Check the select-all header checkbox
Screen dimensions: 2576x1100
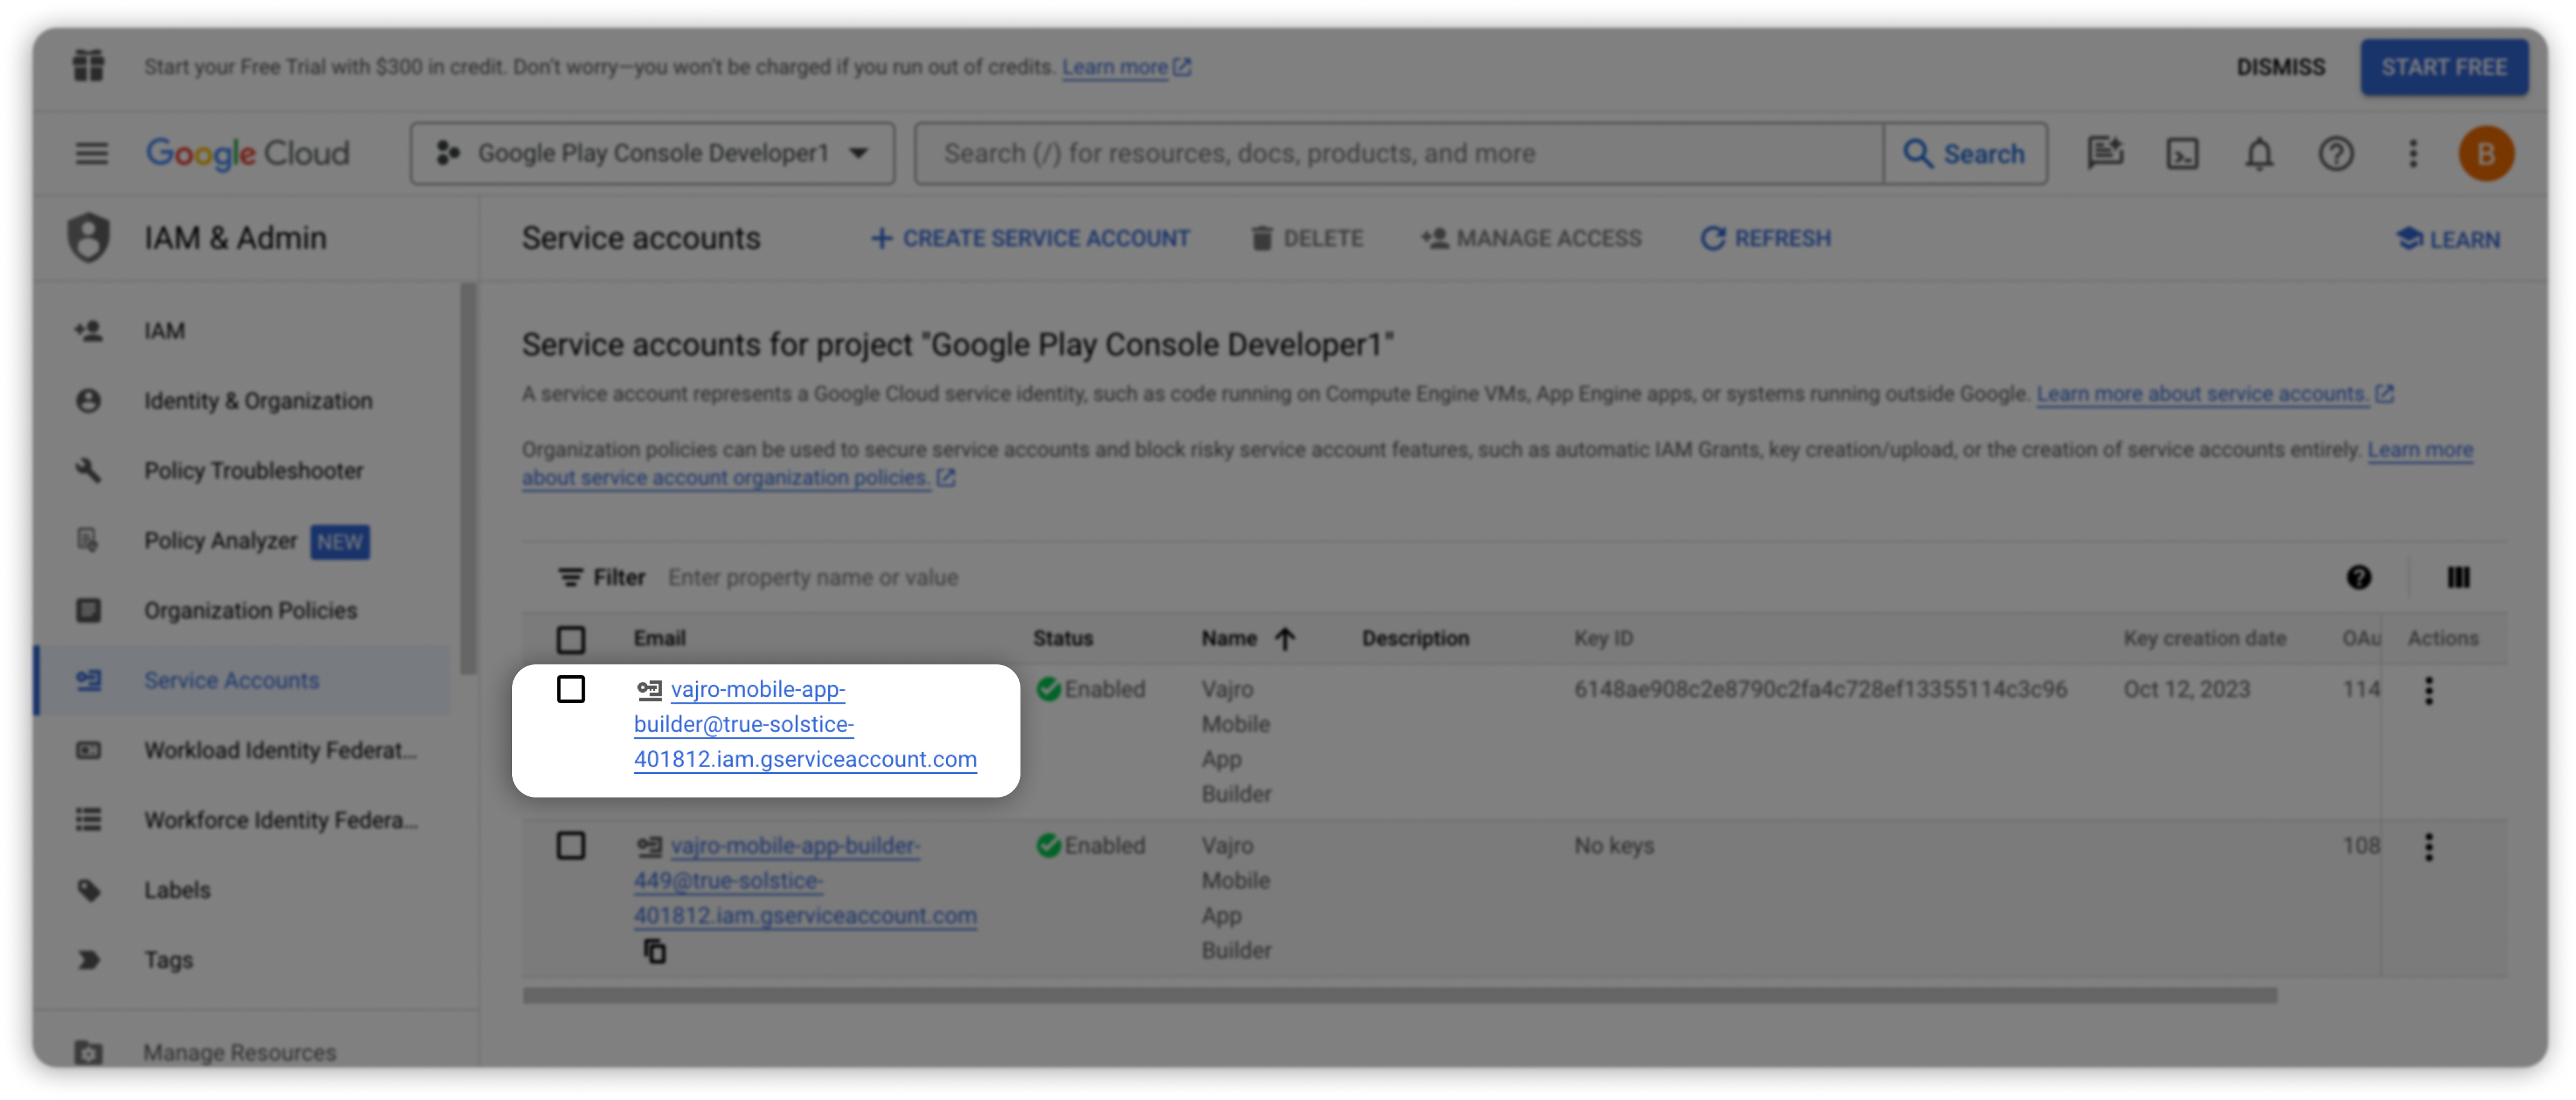point(571,639)
